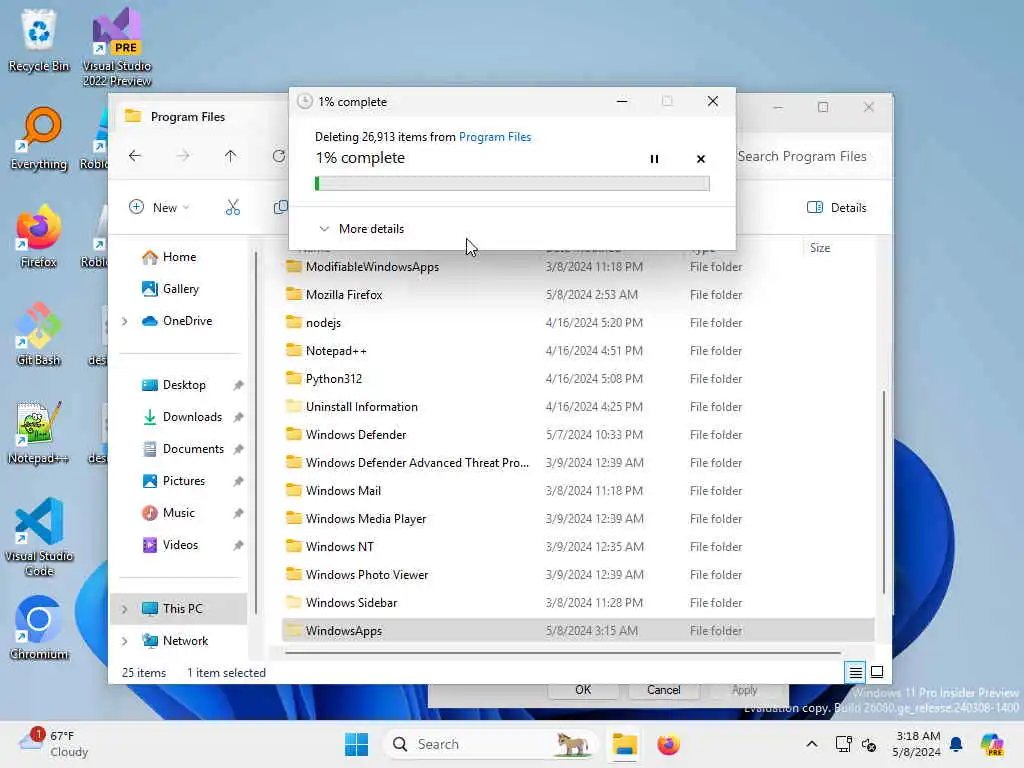
Task: Open the Git Bash desktop shortcut
Action: (39, 334)
